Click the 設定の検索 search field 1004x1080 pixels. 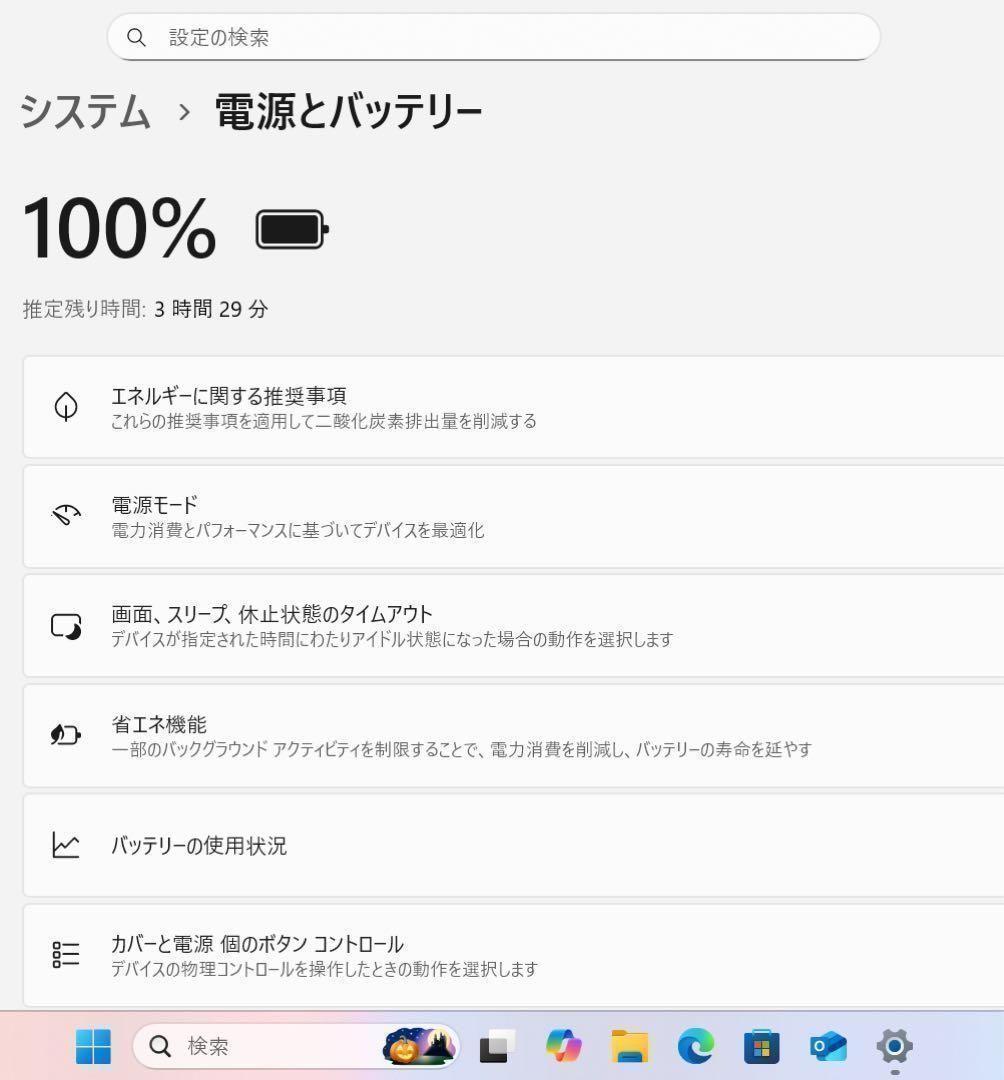[x=493, y=38]
